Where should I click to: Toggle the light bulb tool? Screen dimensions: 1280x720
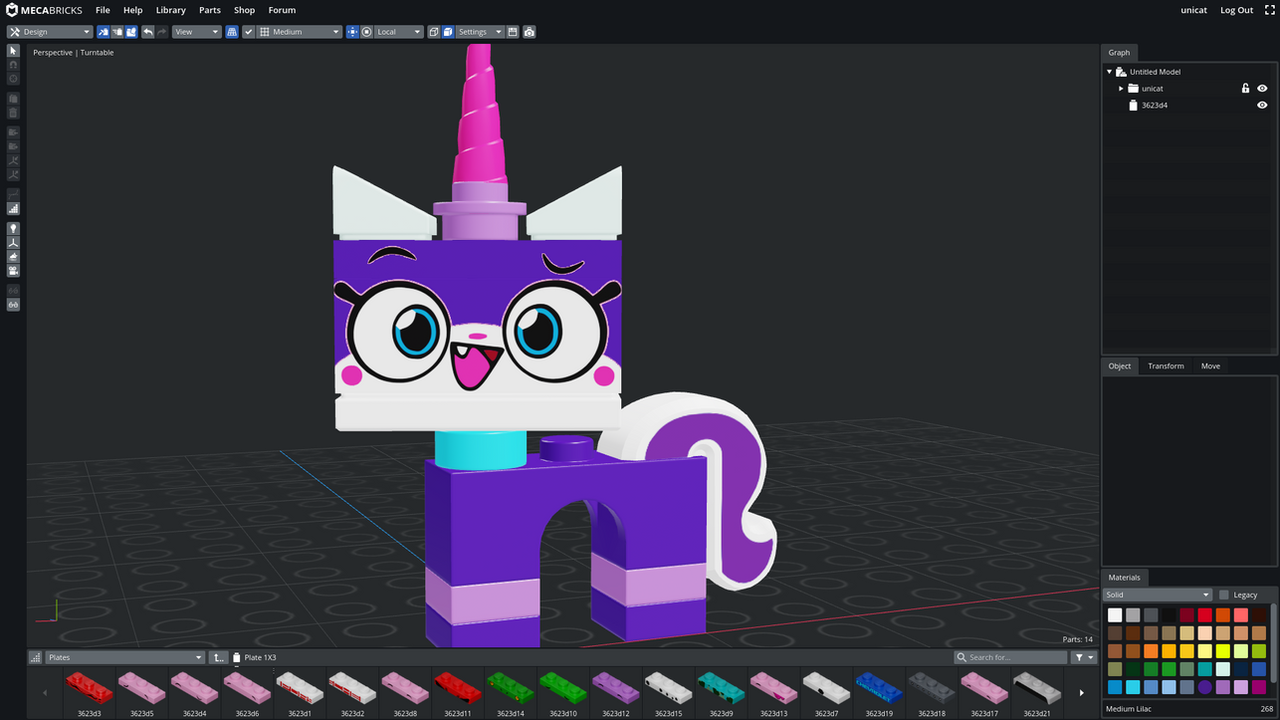pyautogui.click(x=13, y=229)
